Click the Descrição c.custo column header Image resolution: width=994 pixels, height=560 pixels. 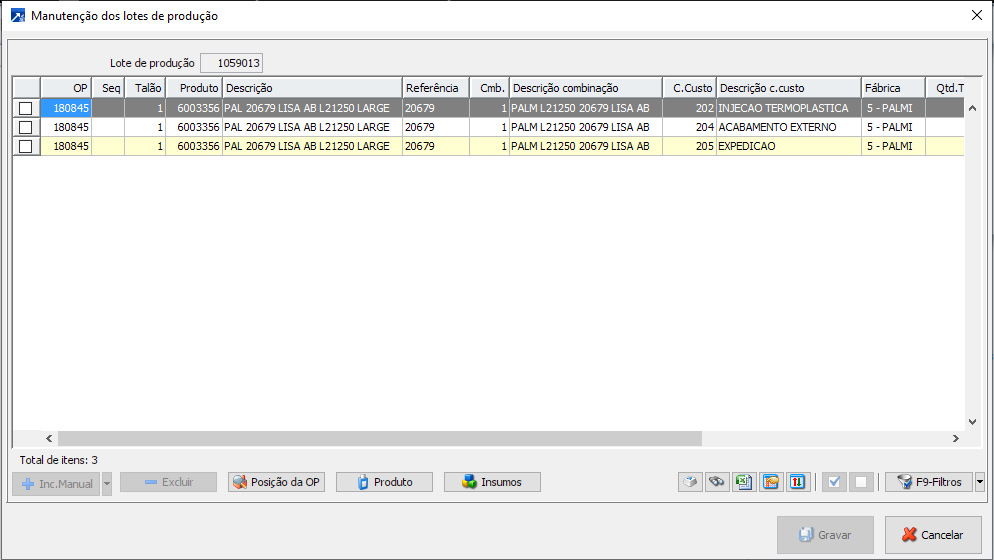(x=789, y=88)
